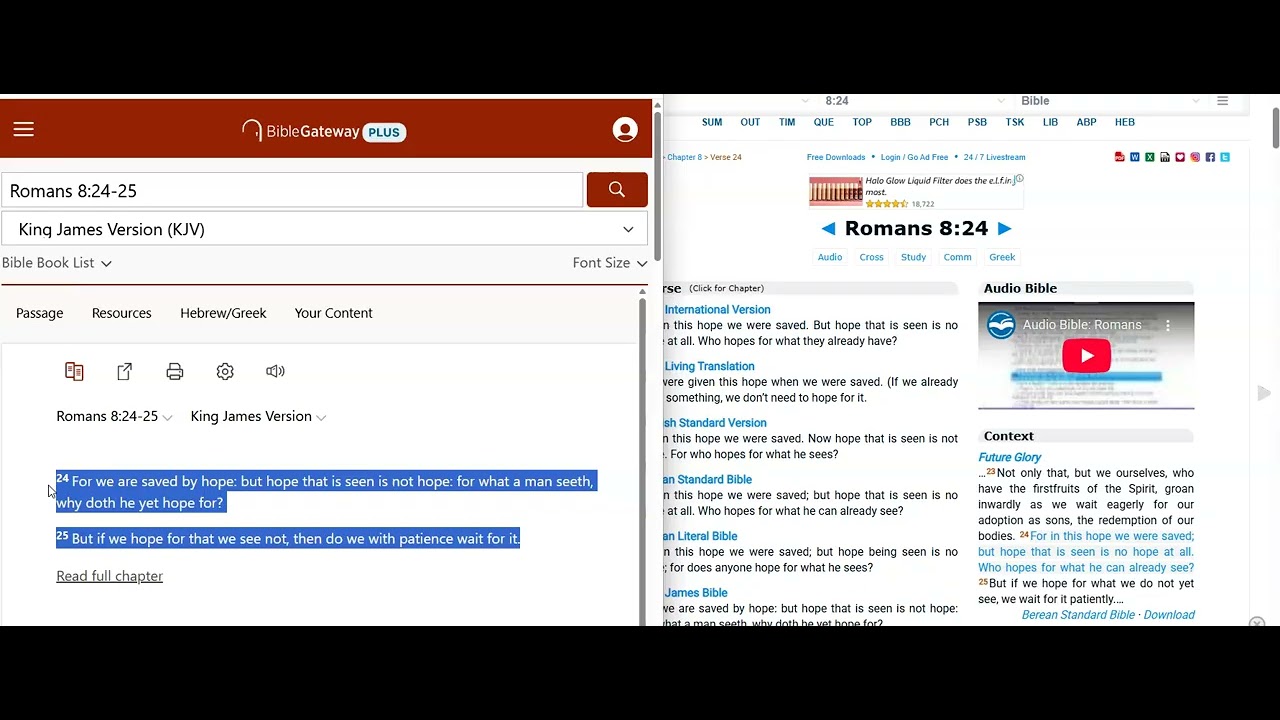Print the passage with printer icon
This screenshot has width=1280, height=720.
pos(175,371)
